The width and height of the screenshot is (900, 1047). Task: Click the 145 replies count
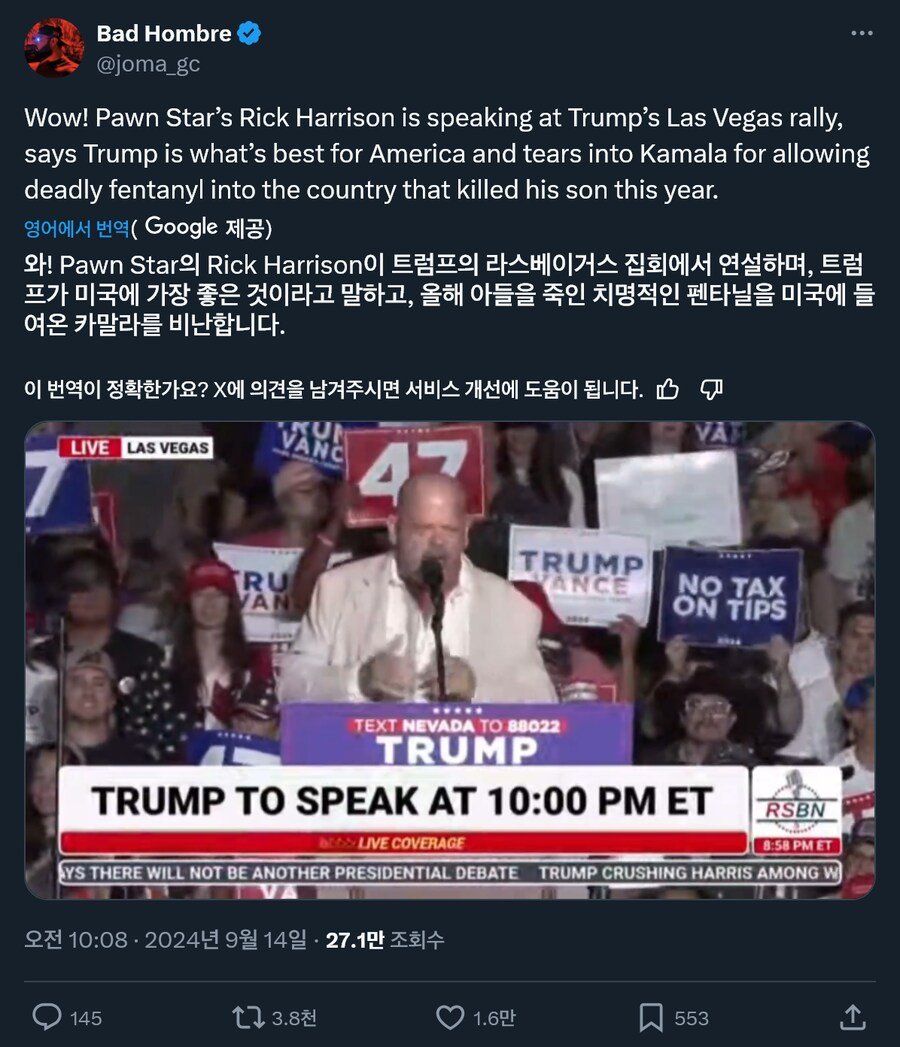(86, 1018)
